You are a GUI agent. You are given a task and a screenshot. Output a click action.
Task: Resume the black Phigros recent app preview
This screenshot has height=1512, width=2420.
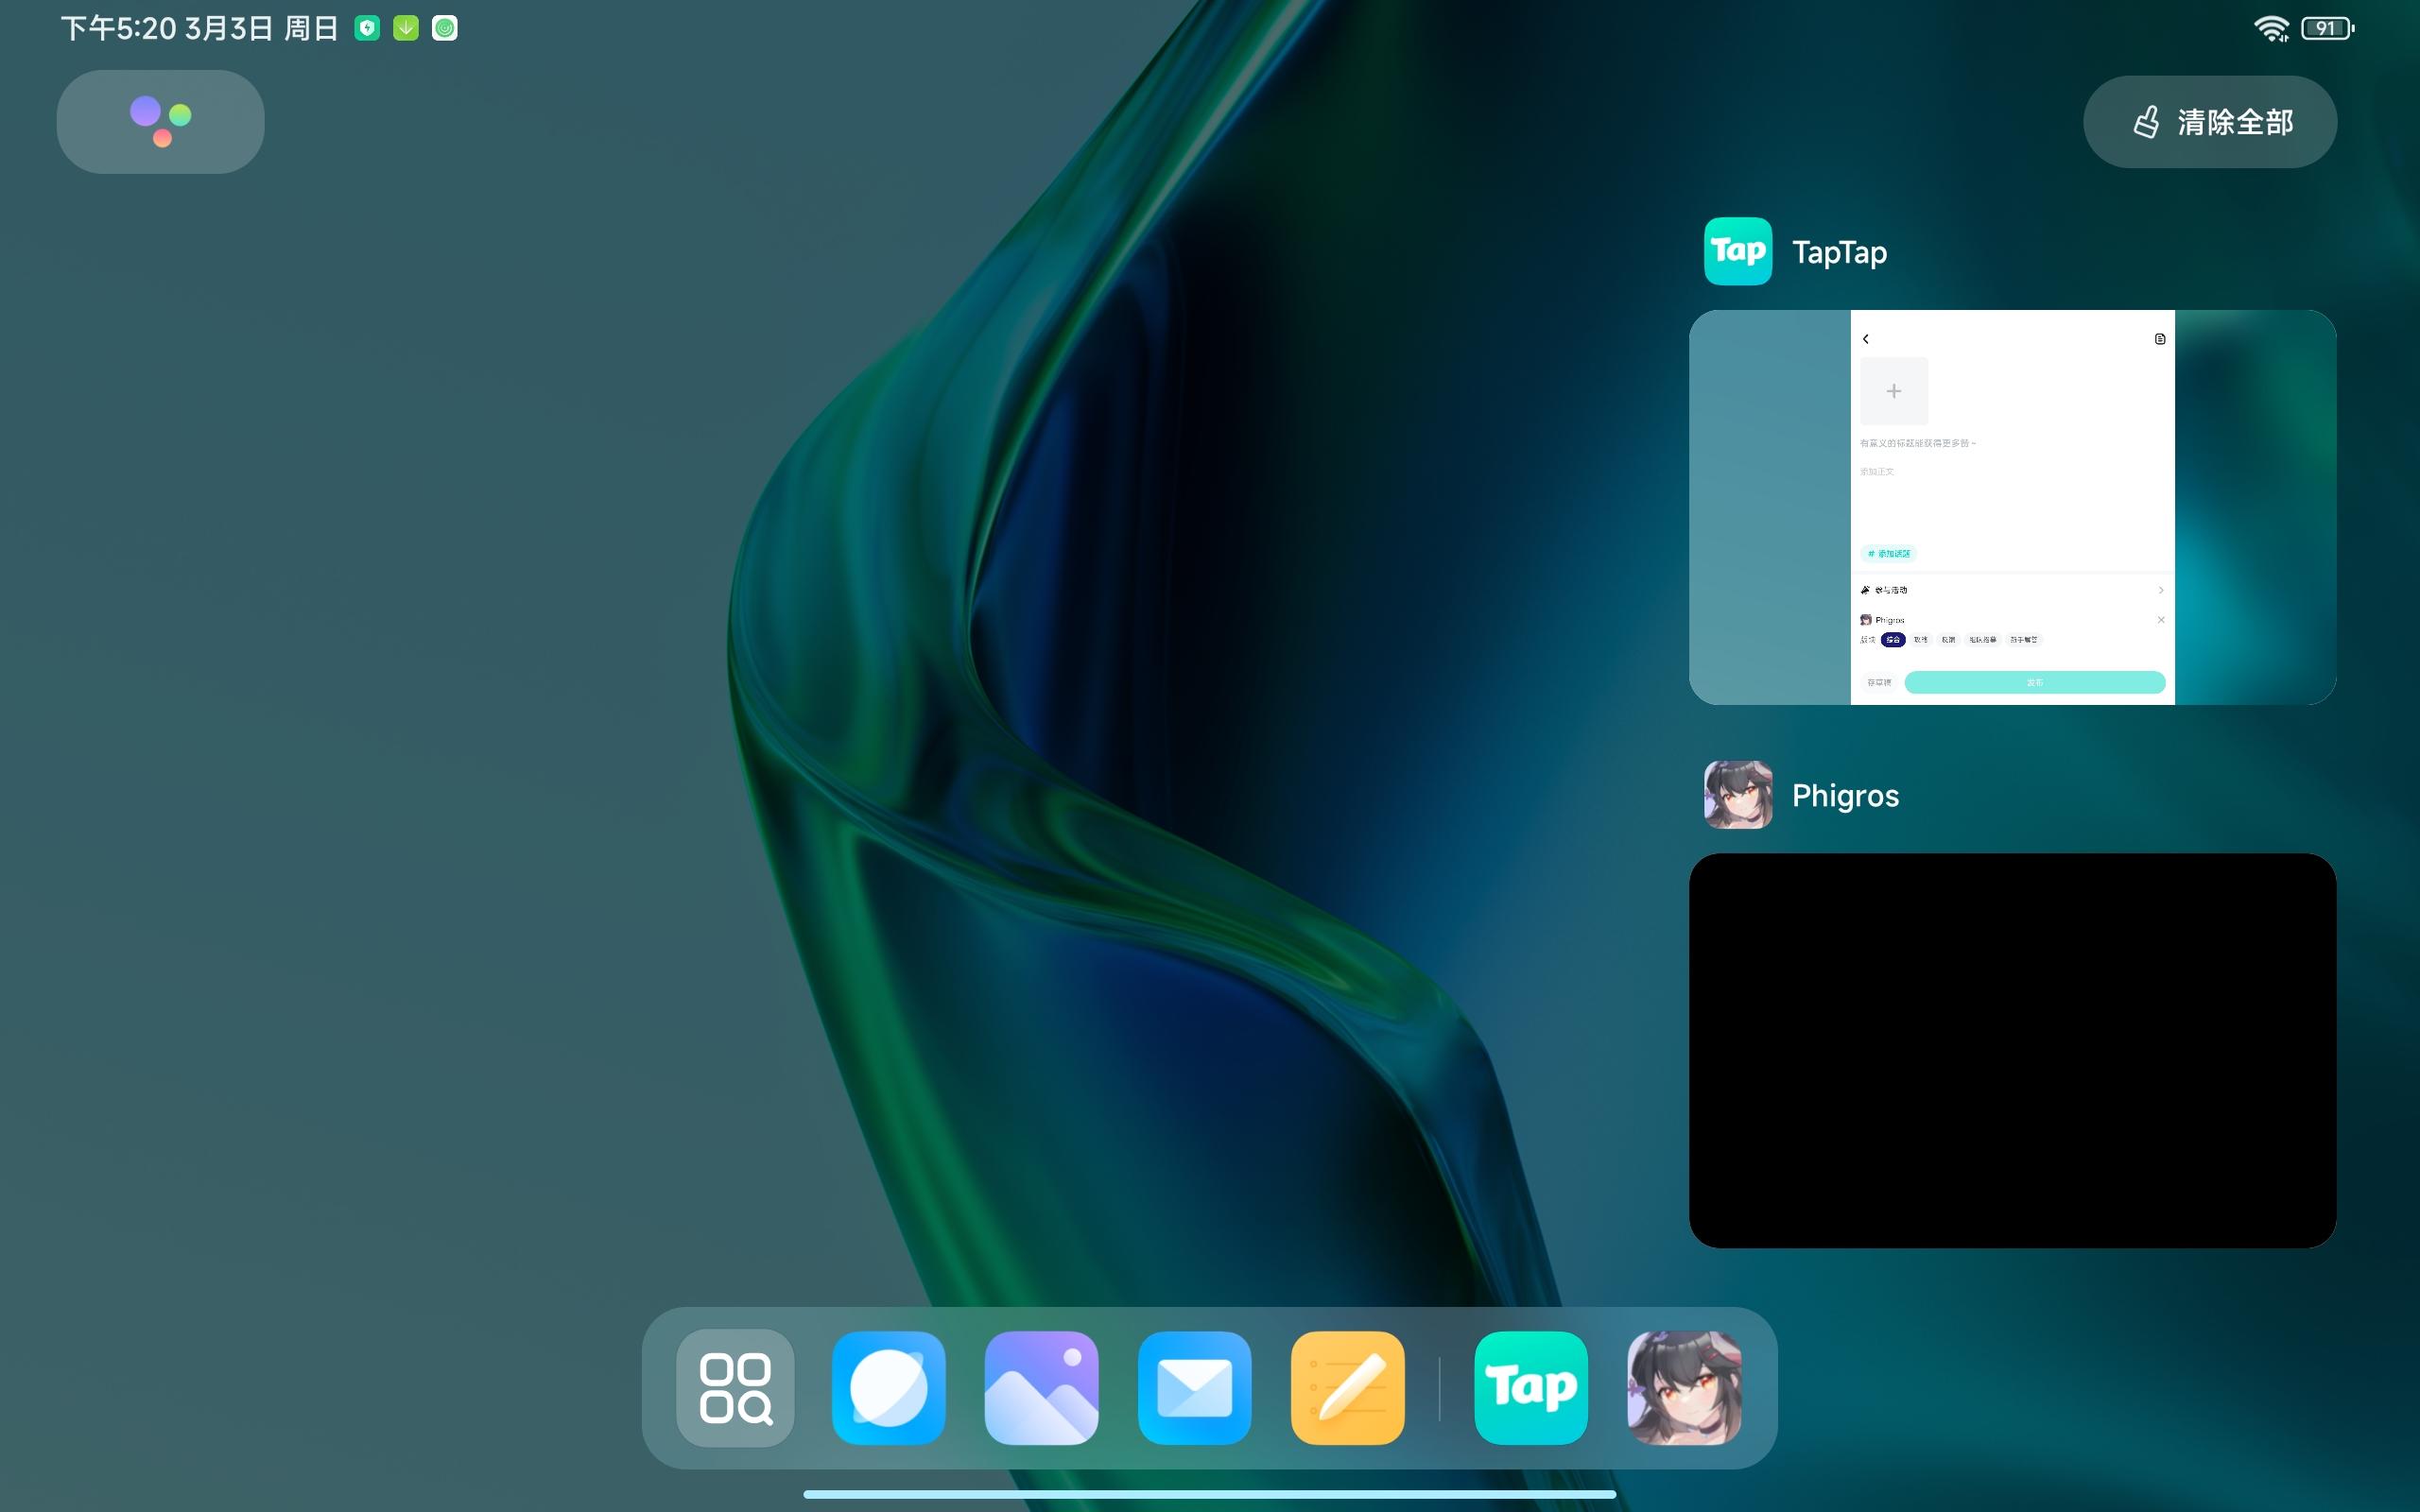tap(2012, 1050)
